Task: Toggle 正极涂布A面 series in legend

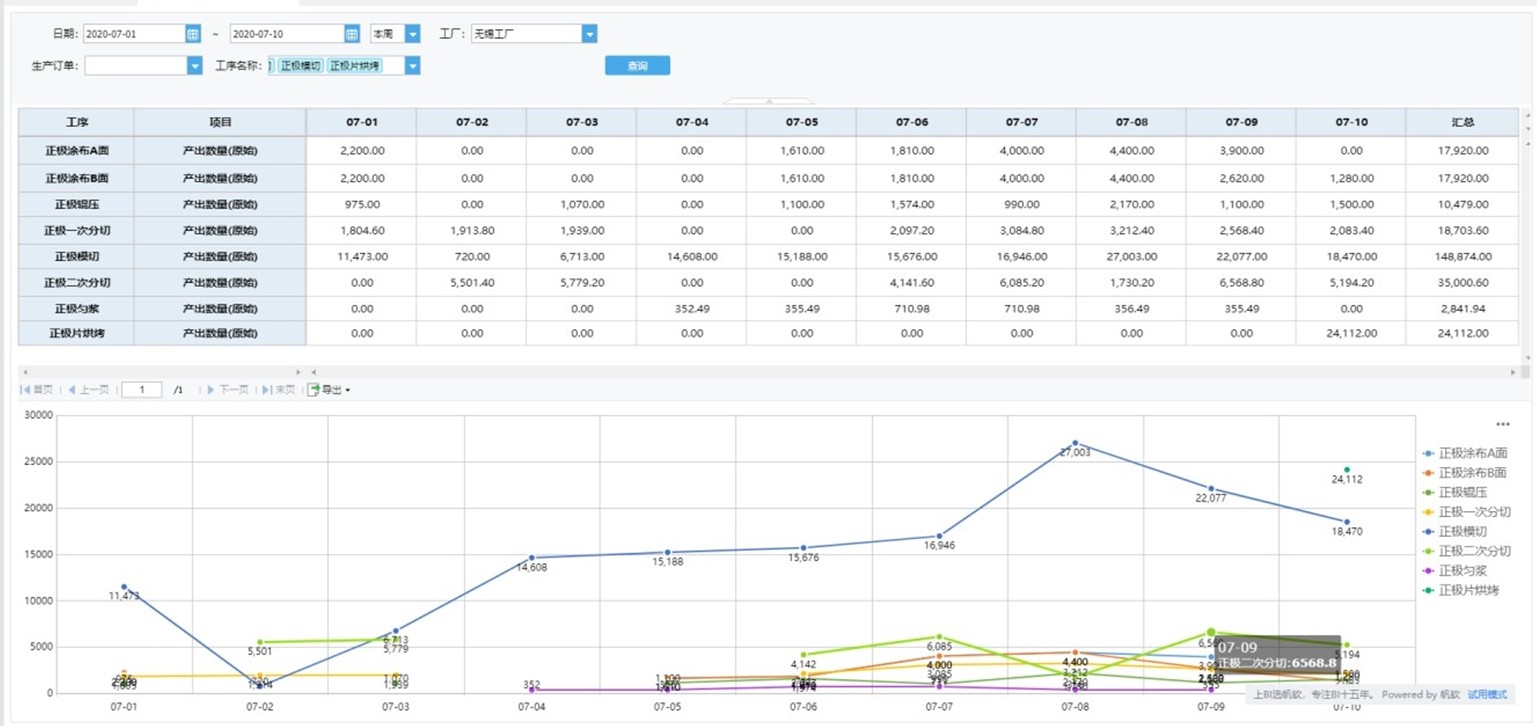Action: (x=1465, y=453)
